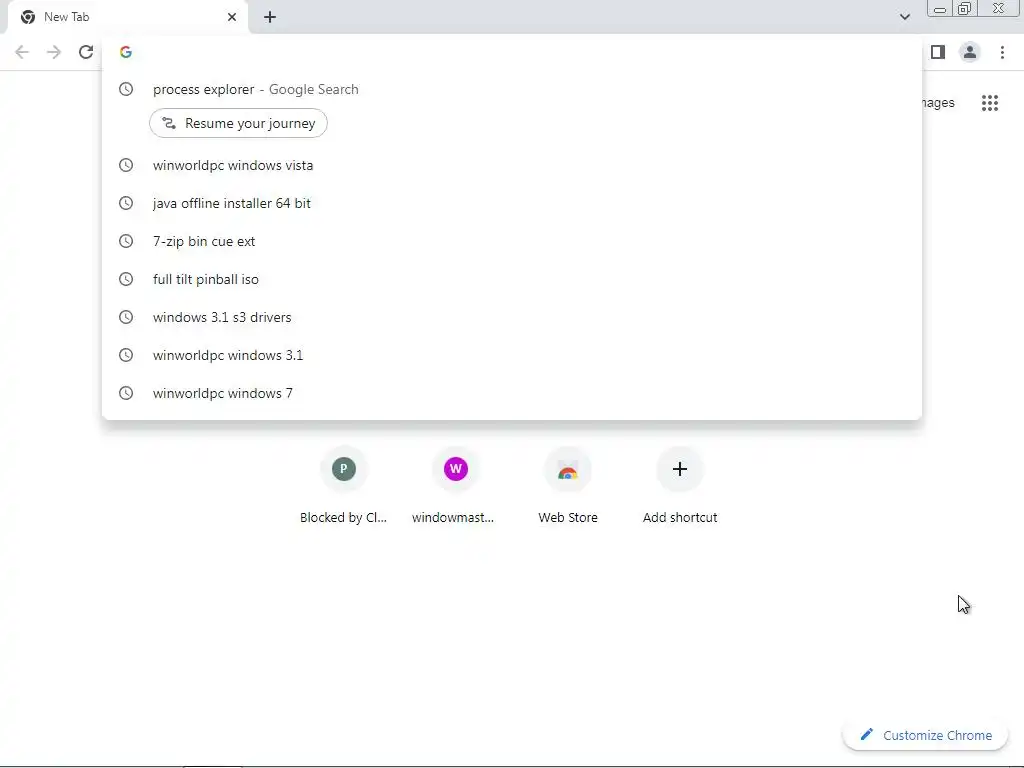
Task: Minimize the Chrome window
Action: (940, 8)
